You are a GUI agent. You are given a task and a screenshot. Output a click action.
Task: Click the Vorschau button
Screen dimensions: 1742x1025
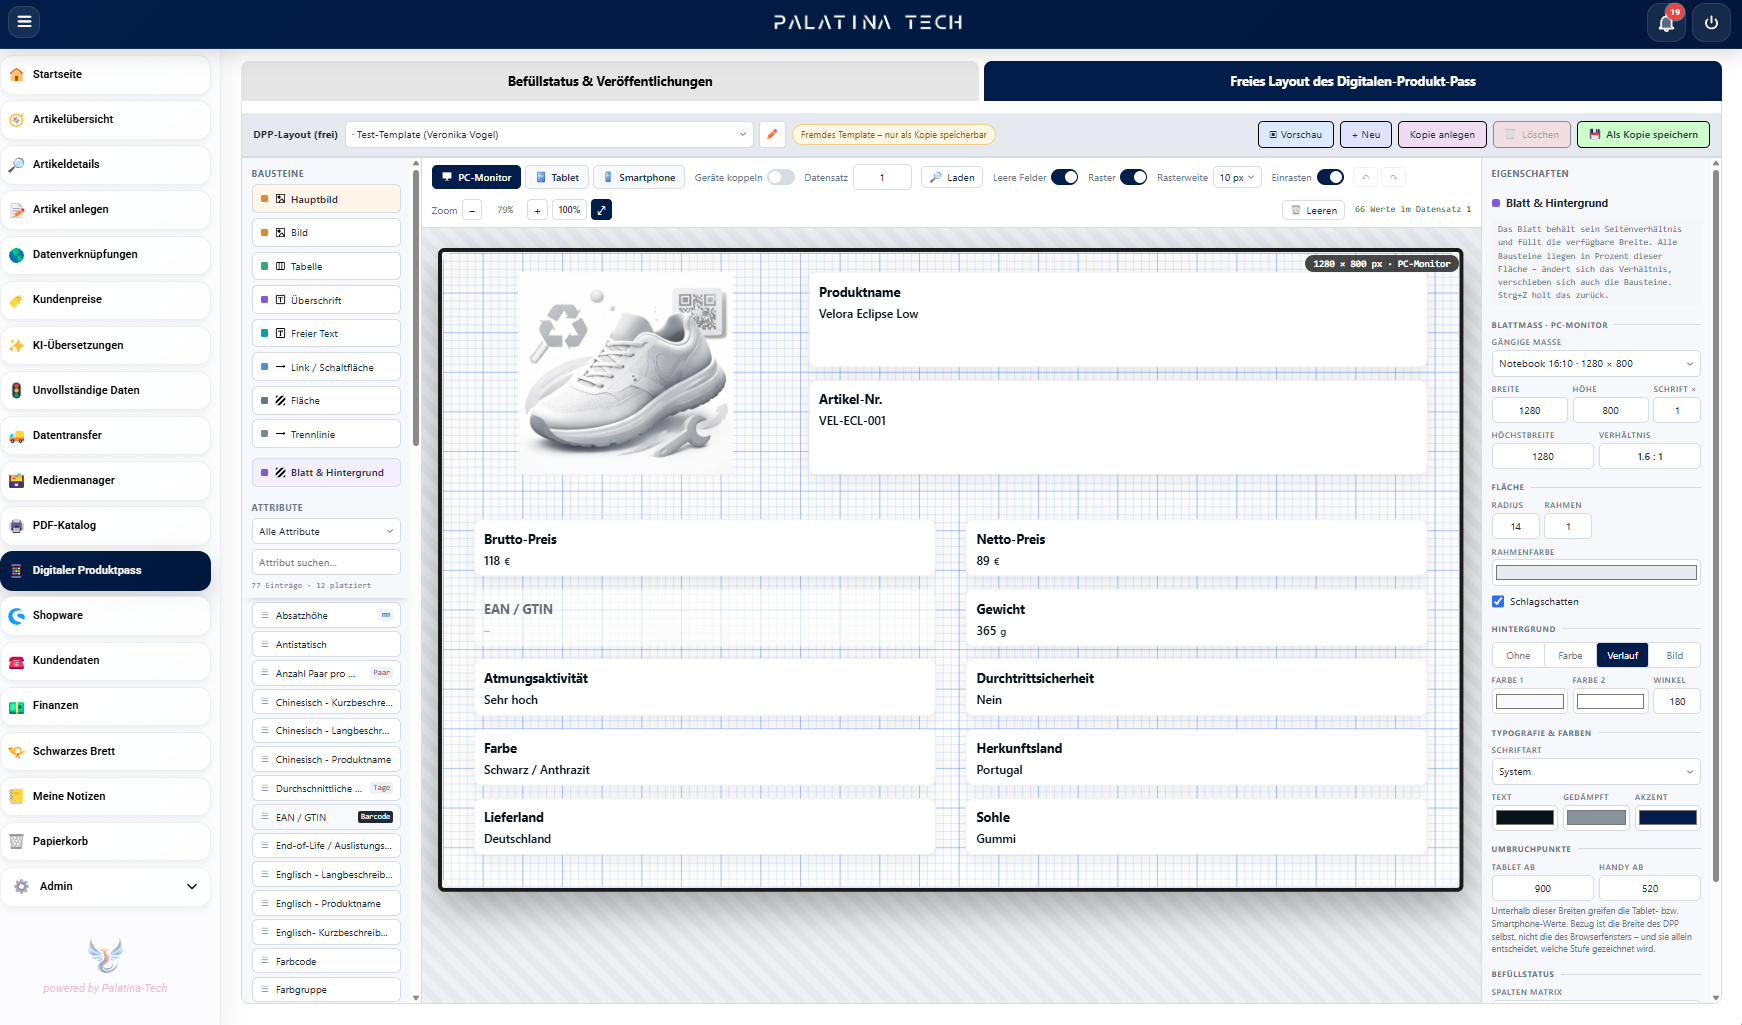point(1295,134)
